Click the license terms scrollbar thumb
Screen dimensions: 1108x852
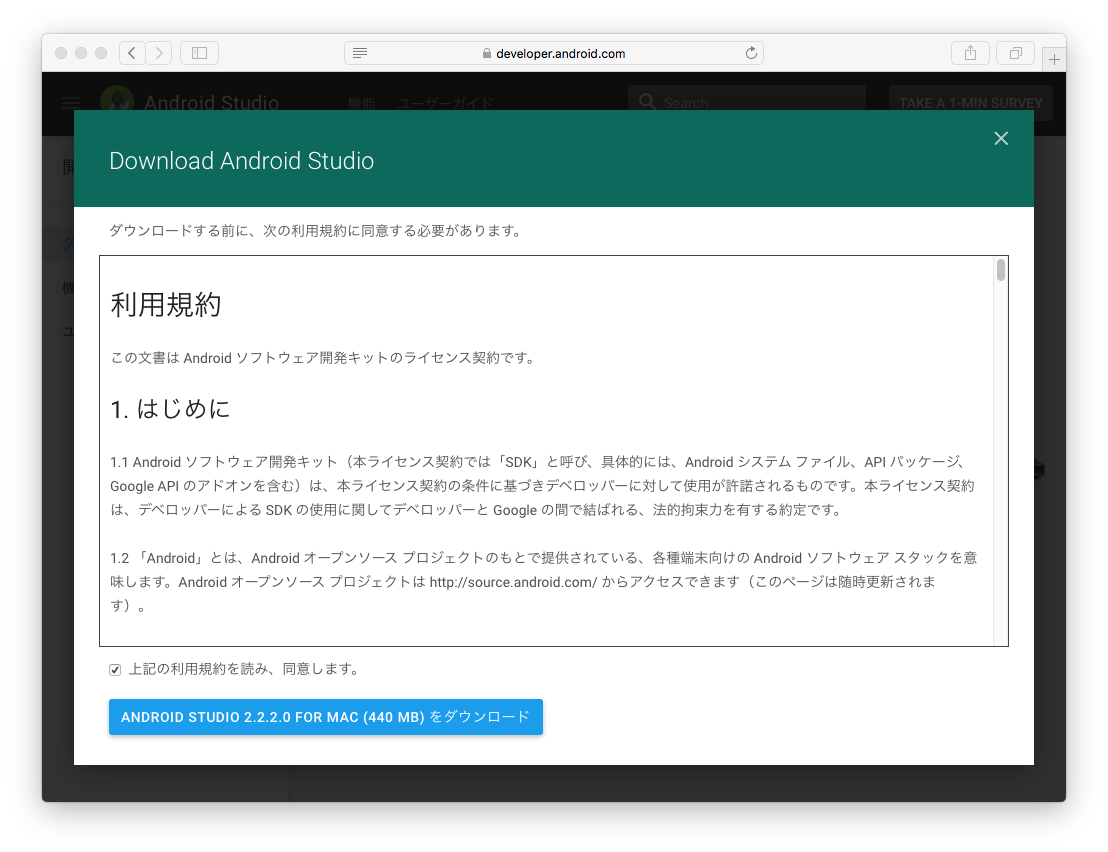[x=1001, y=270]
